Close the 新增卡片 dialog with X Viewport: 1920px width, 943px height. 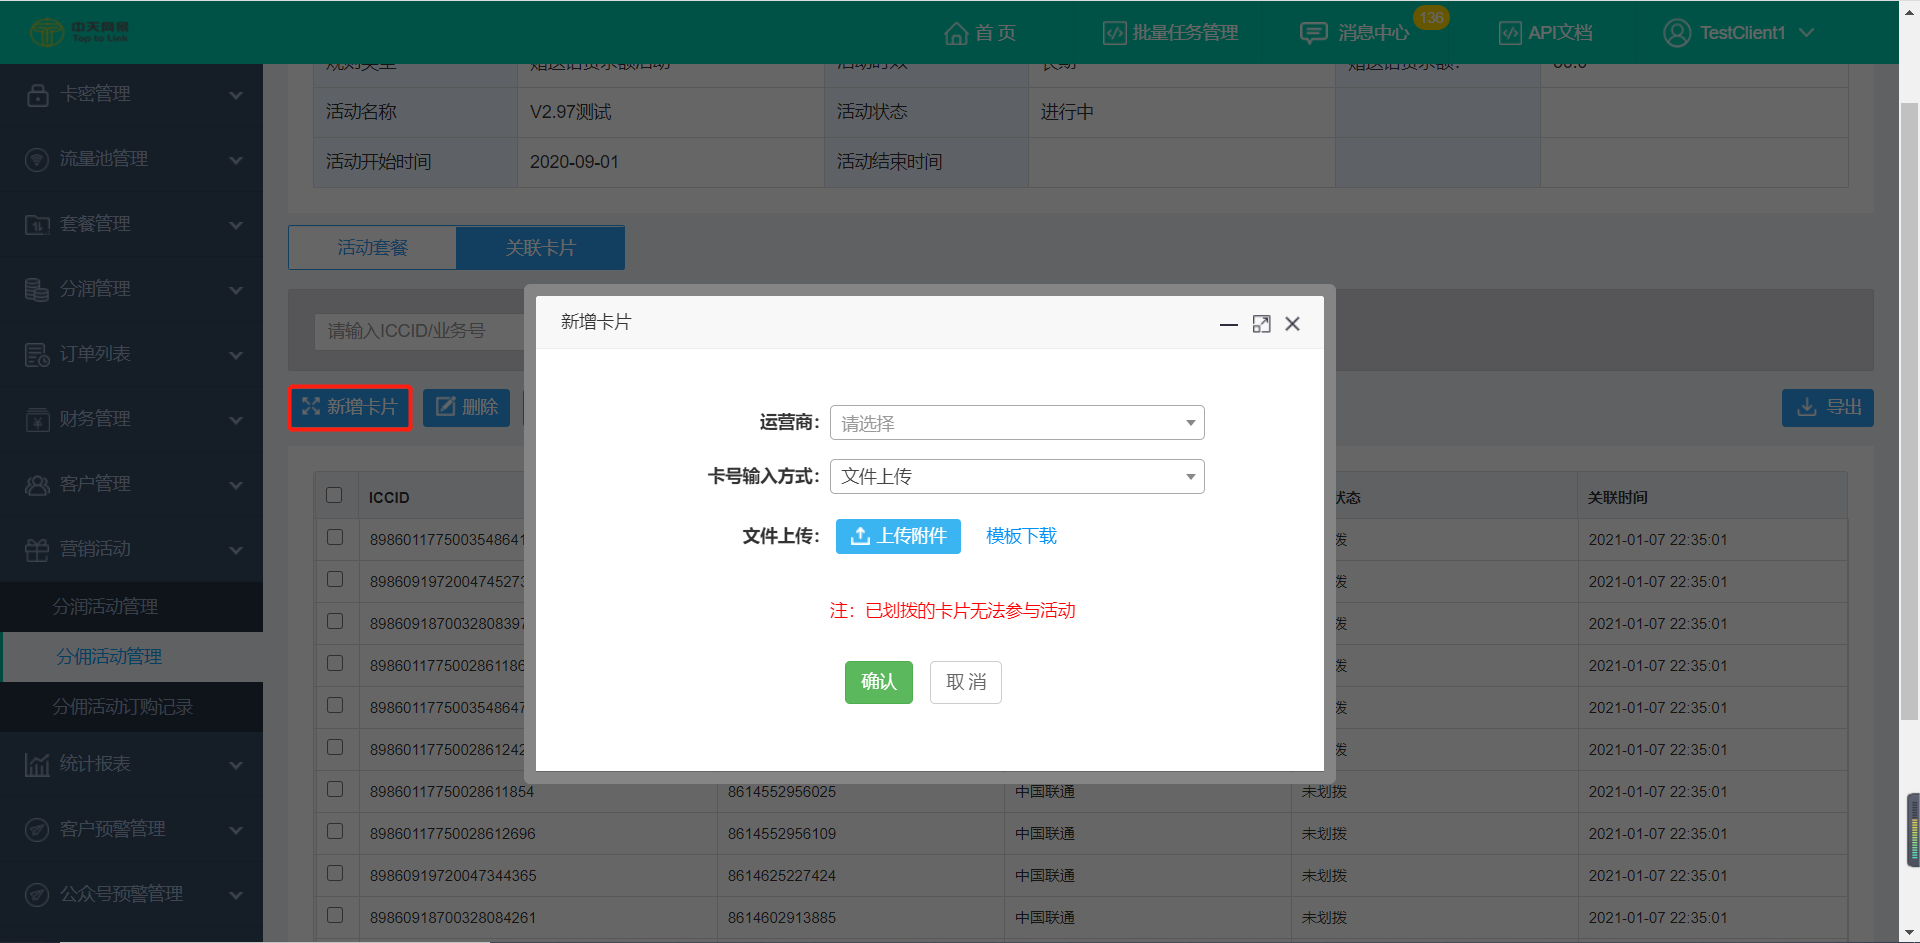click(x=1293, y=324)
